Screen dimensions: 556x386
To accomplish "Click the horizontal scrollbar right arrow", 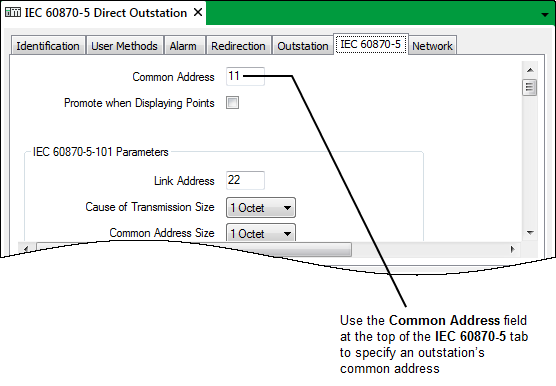I will tap(512, 249).
